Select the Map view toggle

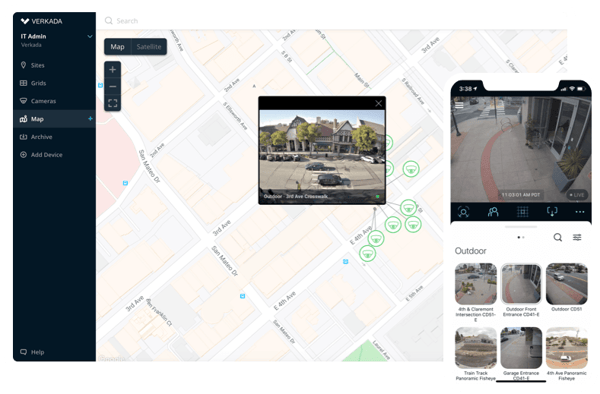pos(117,47)
